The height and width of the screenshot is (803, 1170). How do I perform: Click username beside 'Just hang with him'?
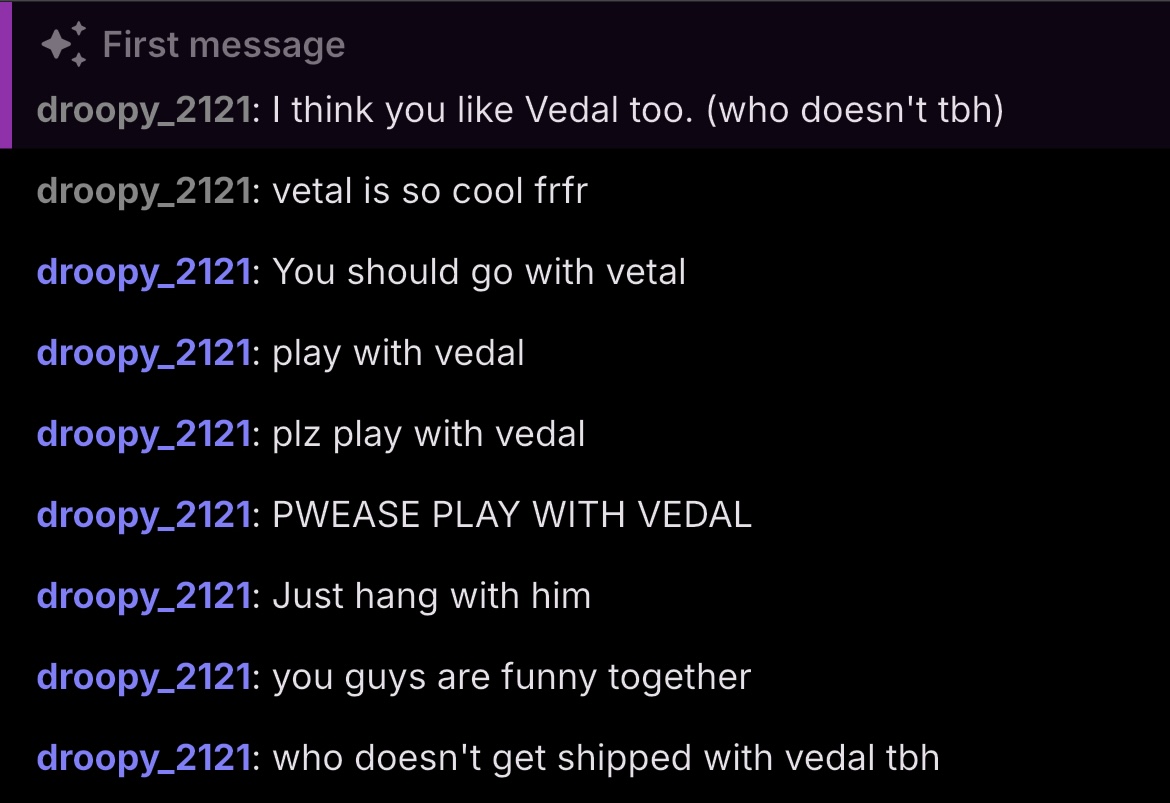point(141,596)
